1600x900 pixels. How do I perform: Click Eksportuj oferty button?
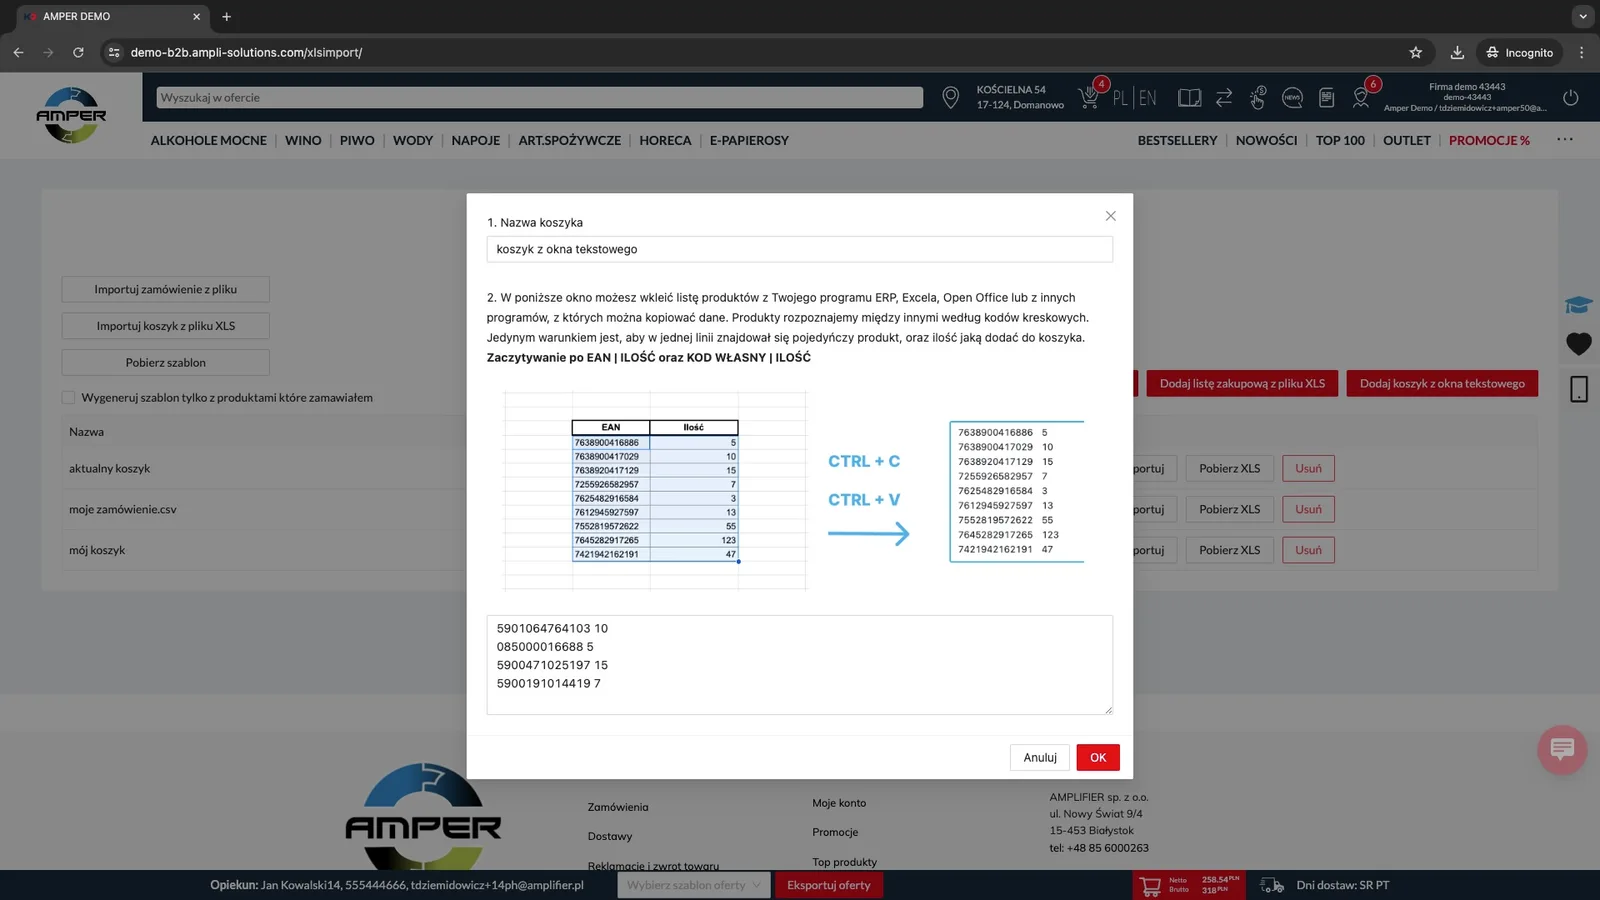click(828, 885)
